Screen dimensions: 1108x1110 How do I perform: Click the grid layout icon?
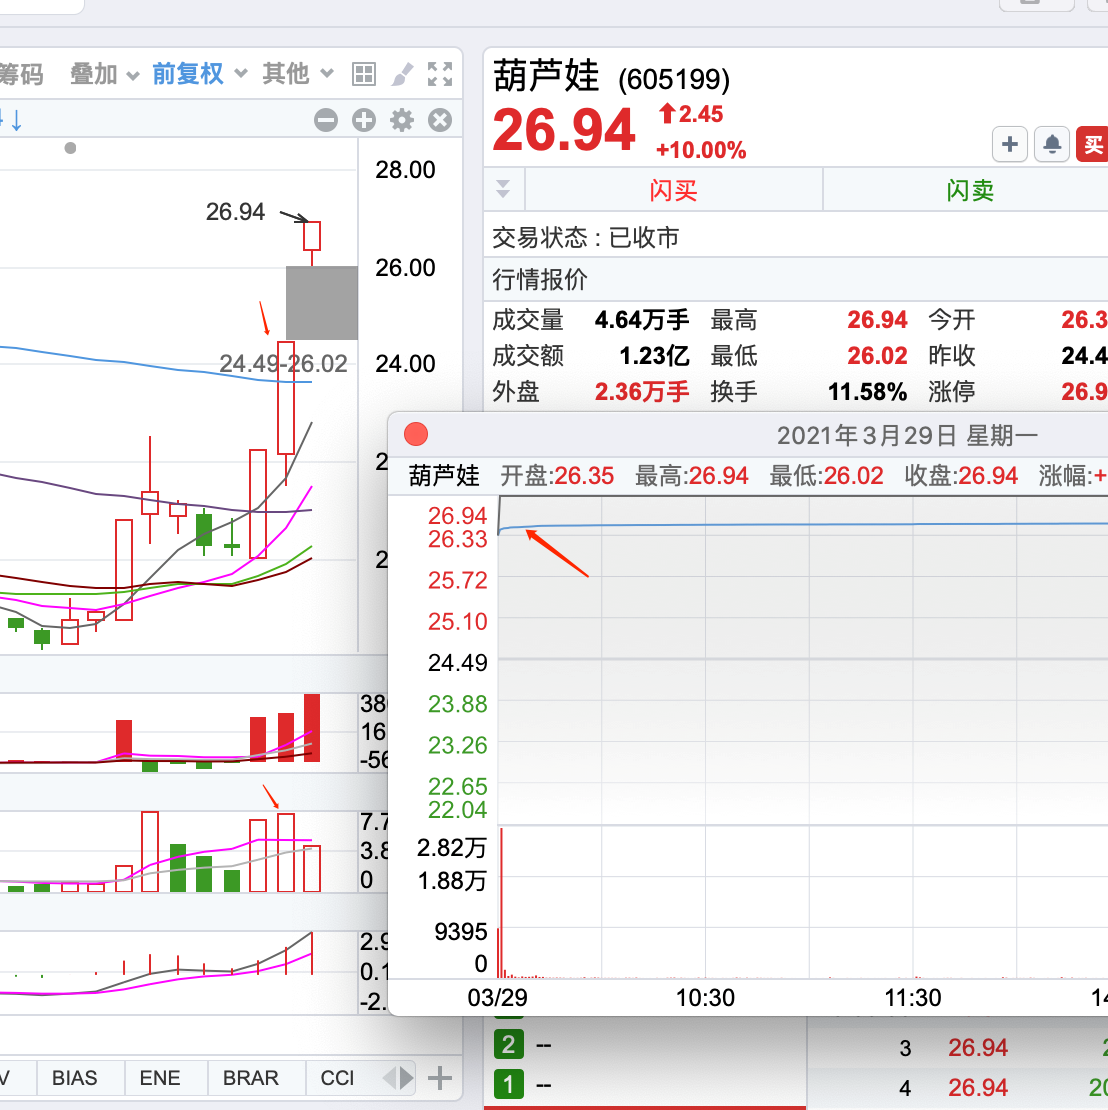tap(364, 74)
